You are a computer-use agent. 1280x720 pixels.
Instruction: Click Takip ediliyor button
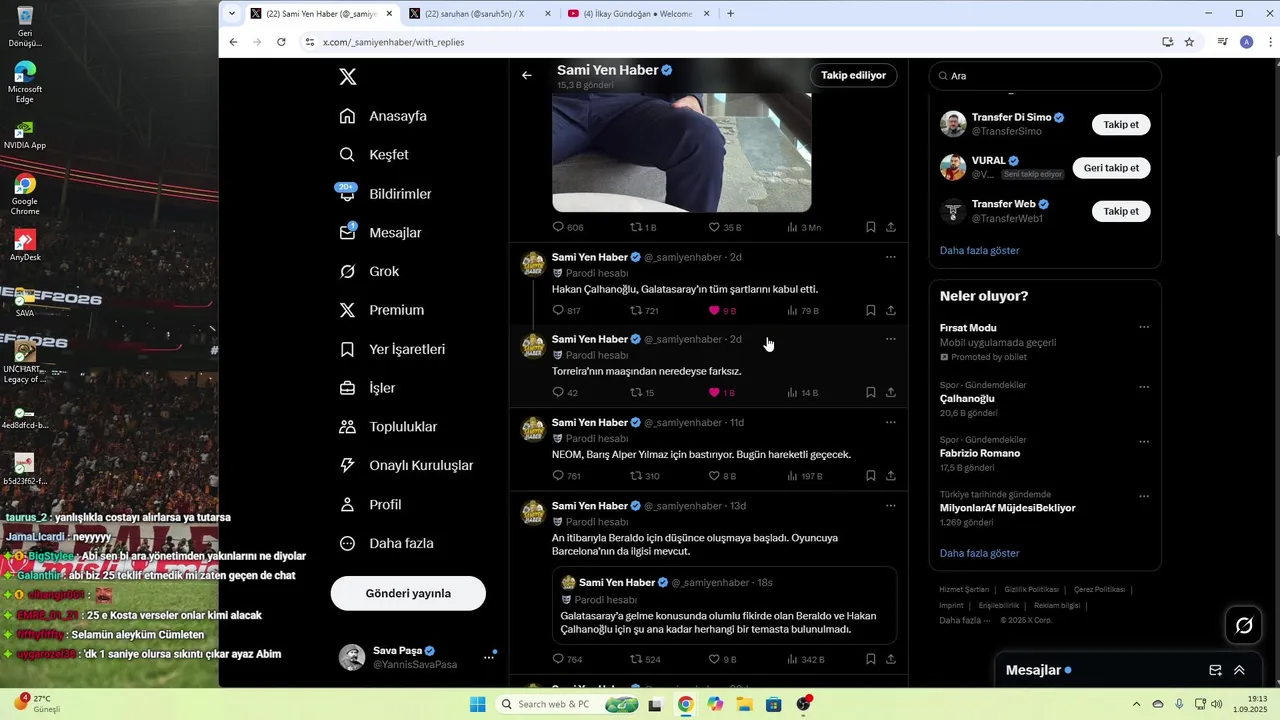[853, 75]
